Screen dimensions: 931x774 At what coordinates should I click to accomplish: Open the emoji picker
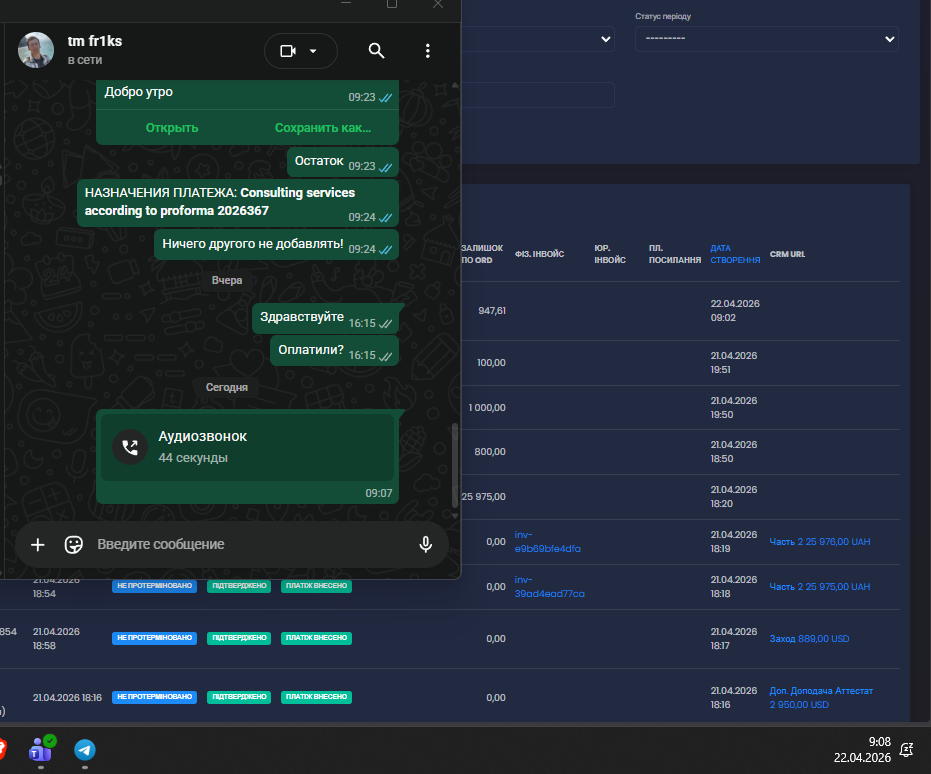(74, 544)
